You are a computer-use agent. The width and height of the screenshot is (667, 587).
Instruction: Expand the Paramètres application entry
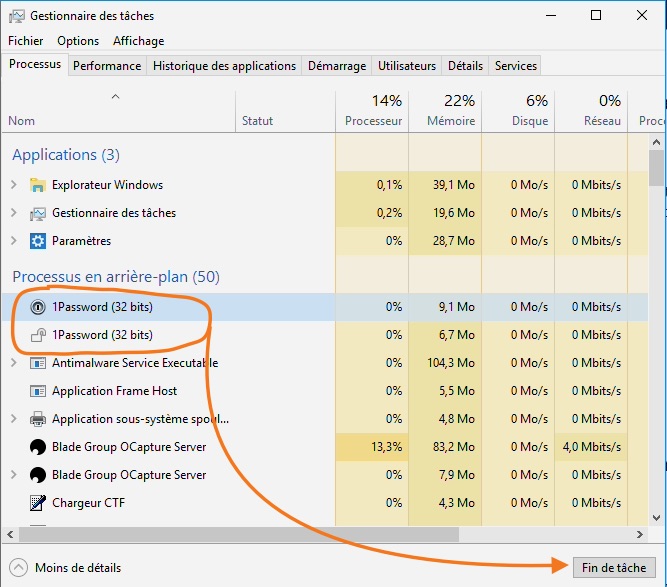[x=13, y=241]
